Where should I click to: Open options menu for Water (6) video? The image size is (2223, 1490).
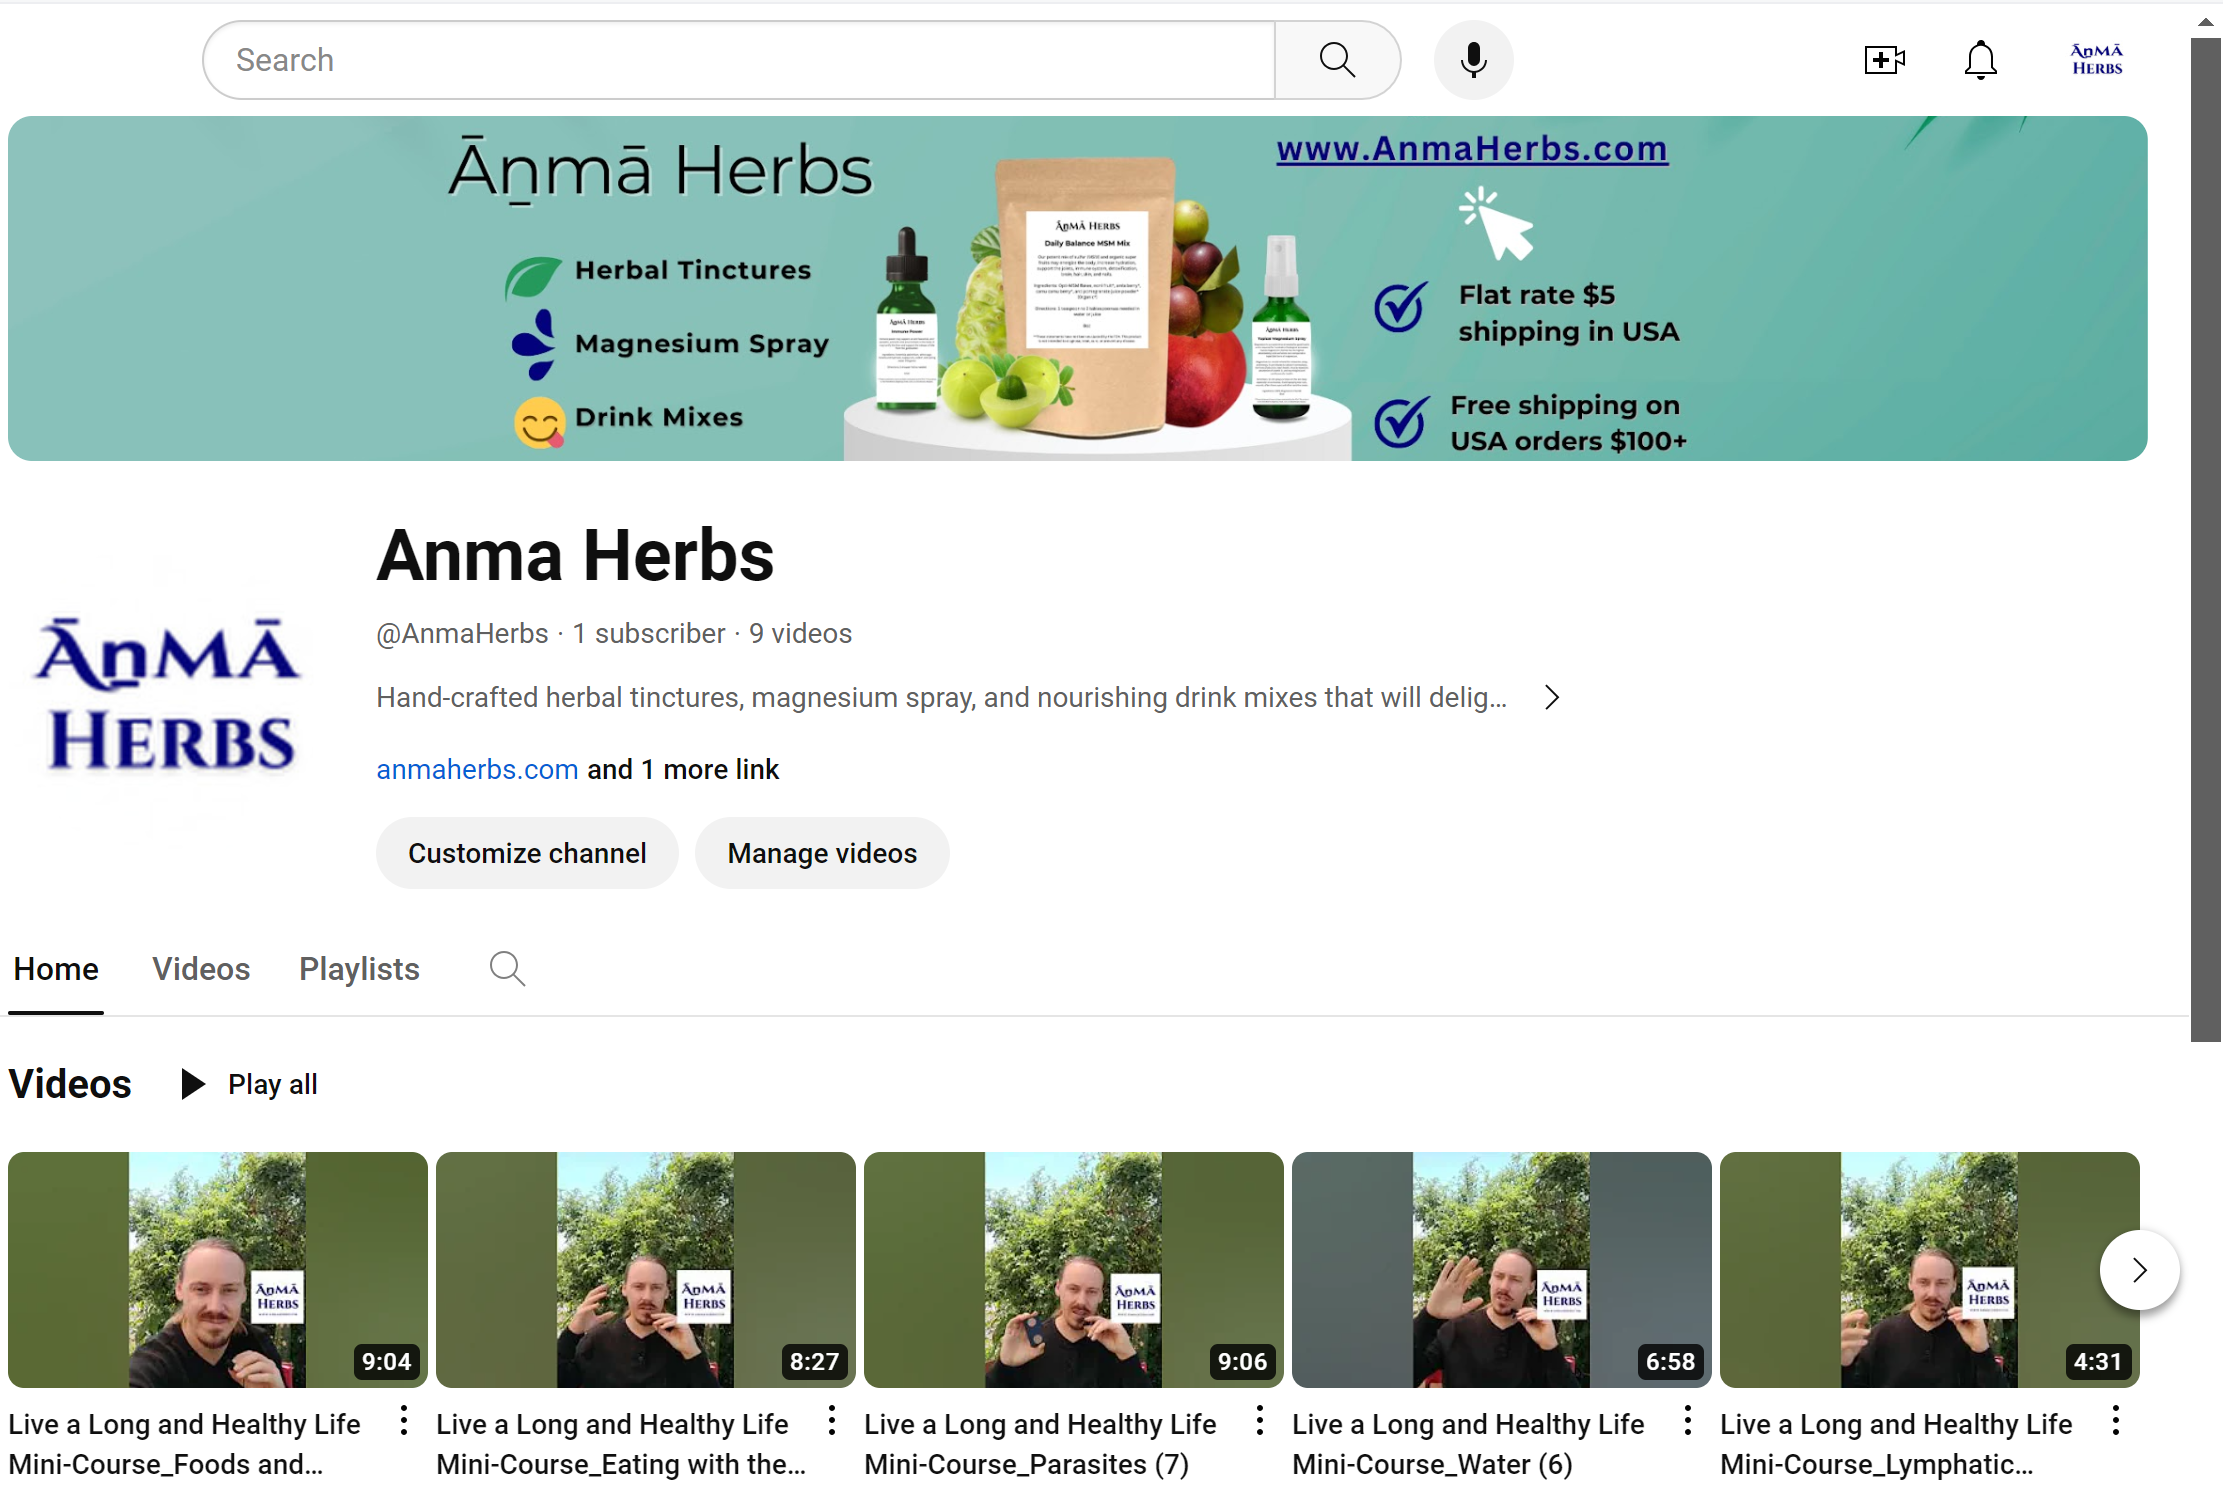click(1687, 1421)
